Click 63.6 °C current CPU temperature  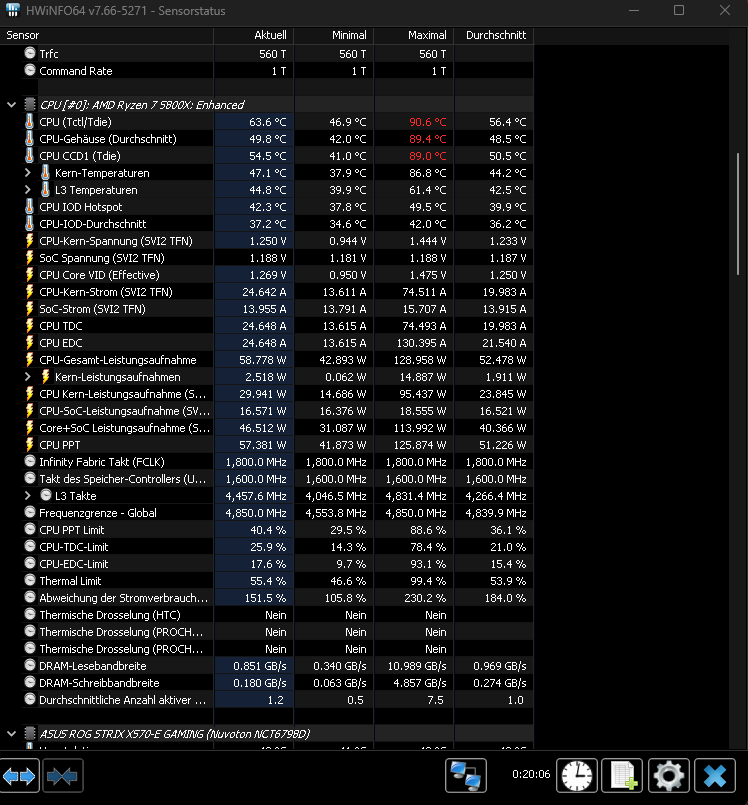[x=267, y=122]
